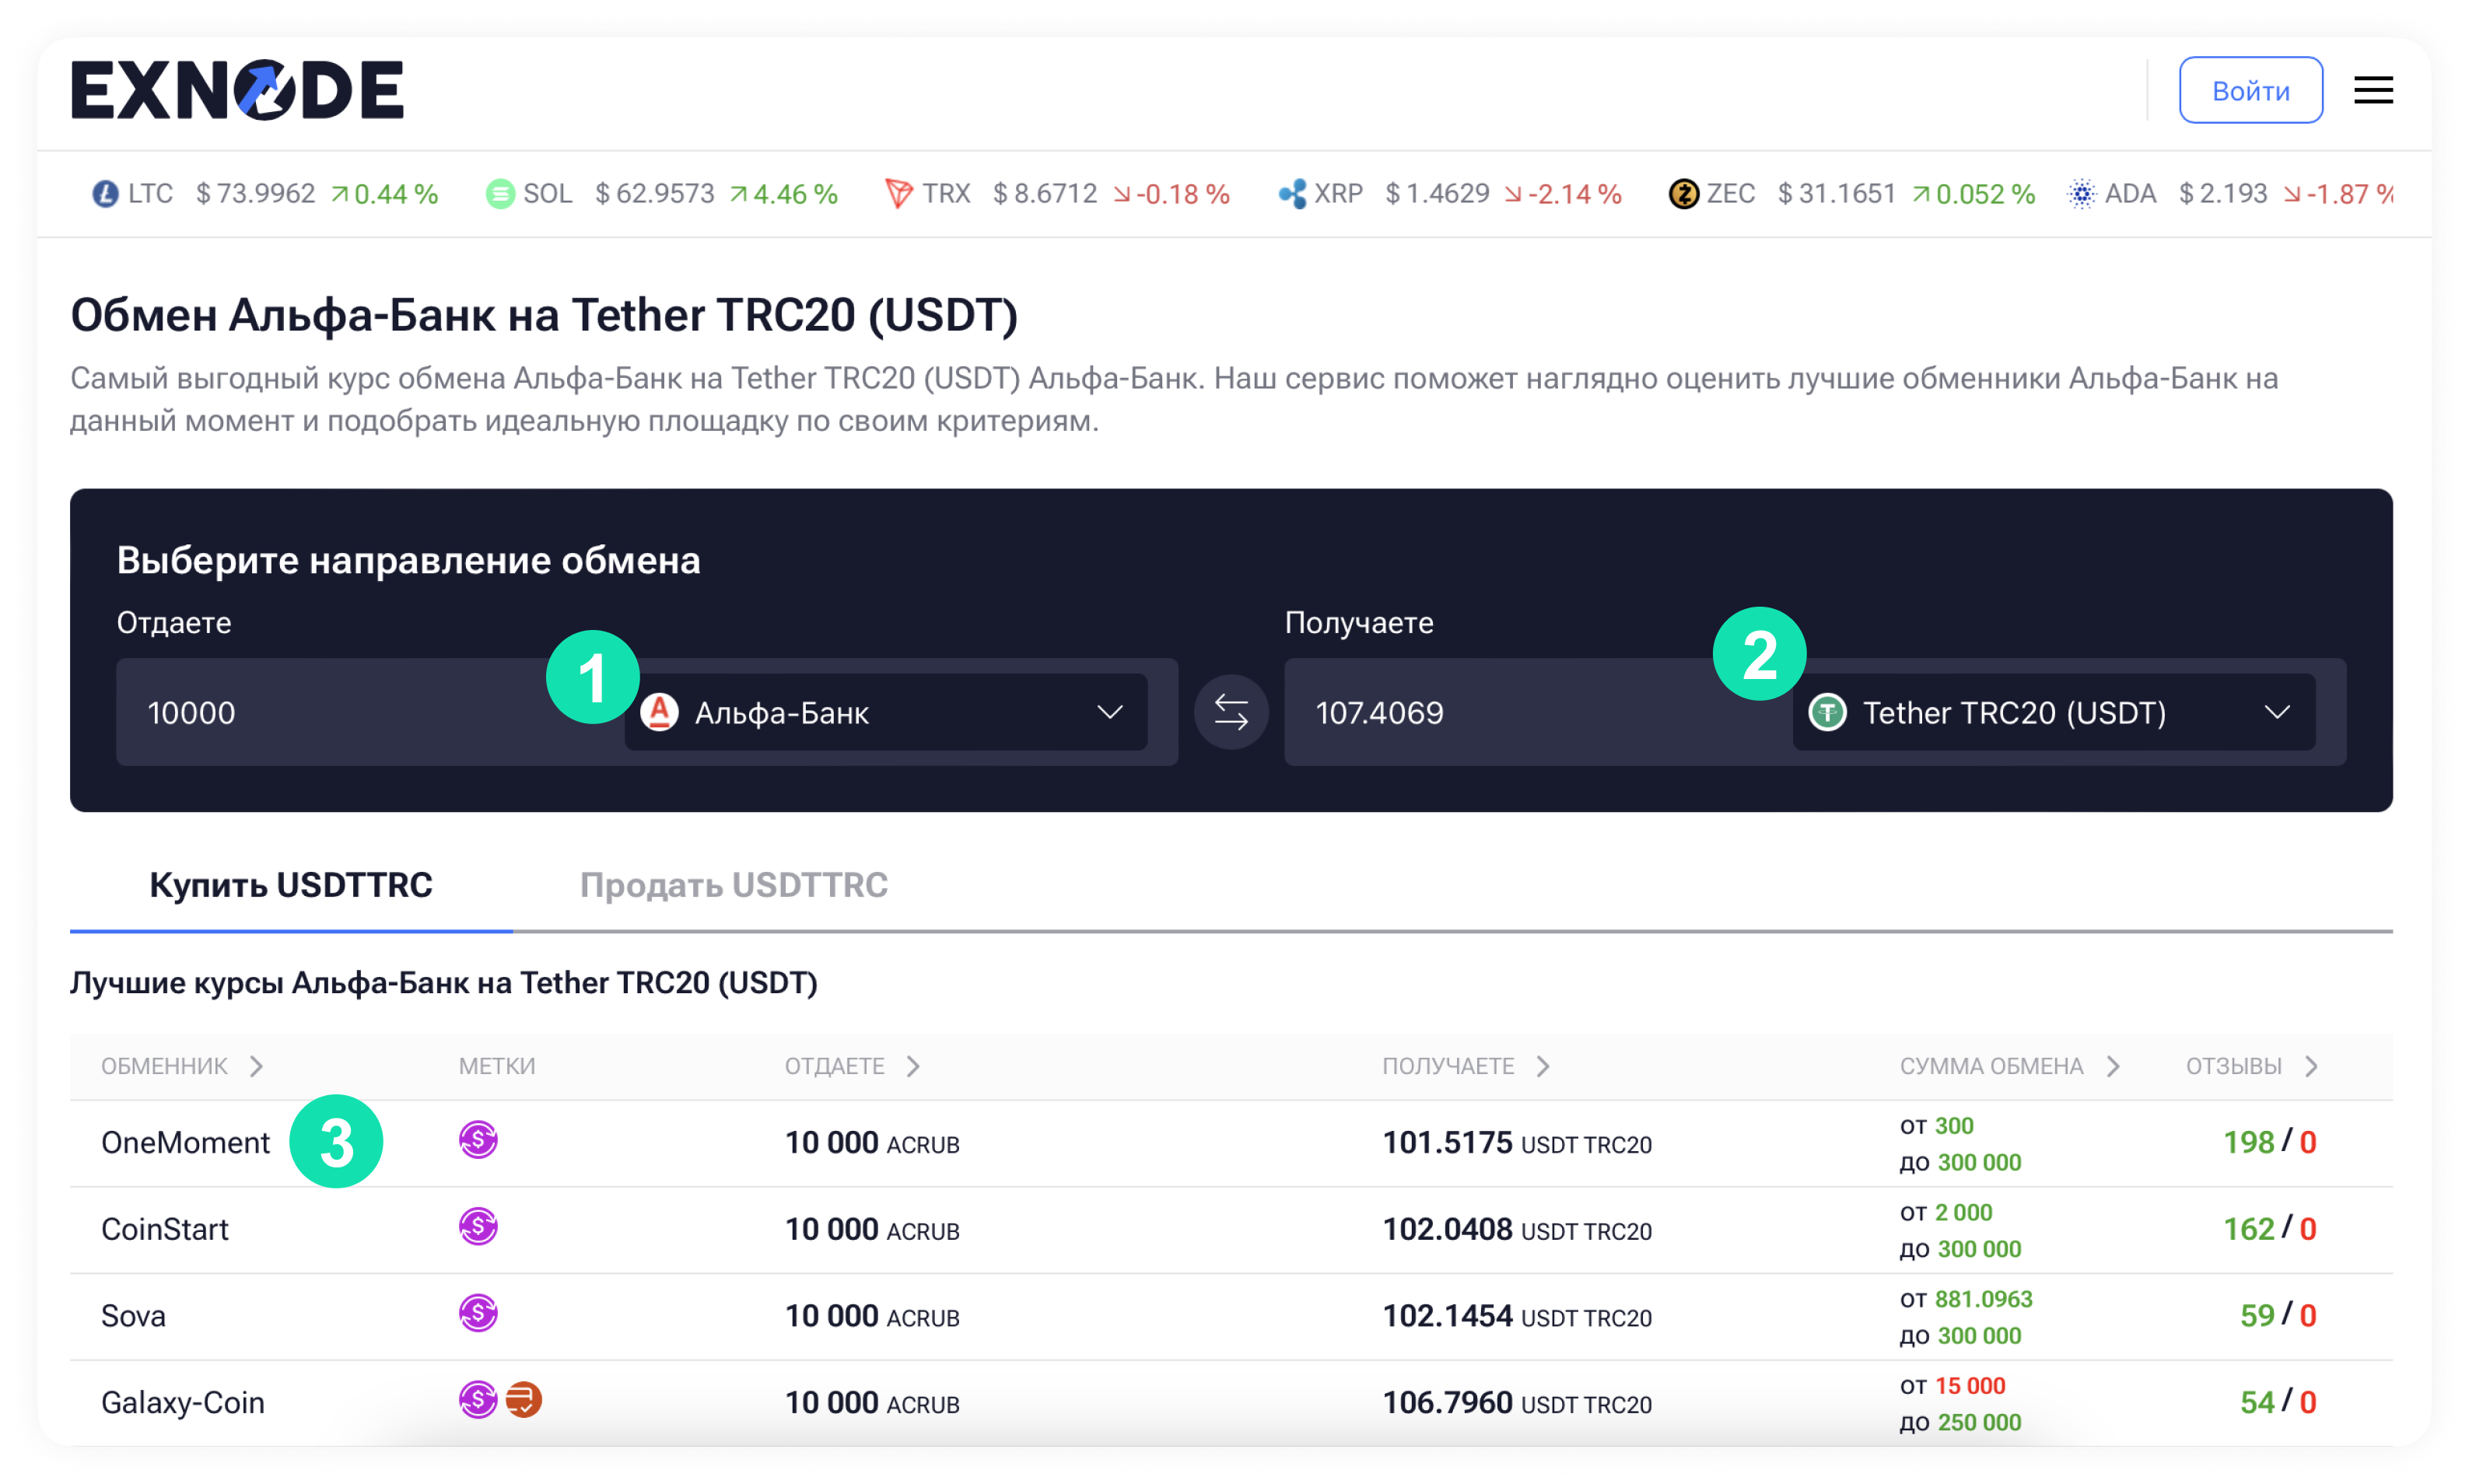Open the OneMoment exchanger link

[185, 1142]
